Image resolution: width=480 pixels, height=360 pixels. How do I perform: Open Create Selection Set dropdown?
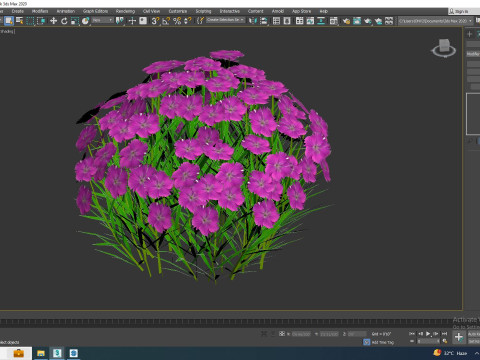coord(225,20)
